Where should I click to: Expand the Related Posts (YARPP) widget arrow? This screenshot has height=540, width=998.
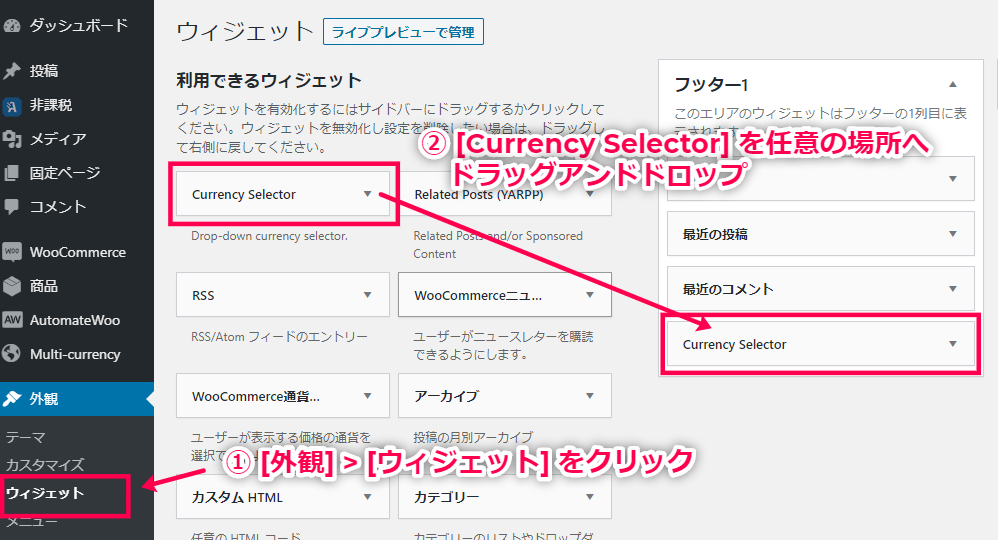(590, 194)
